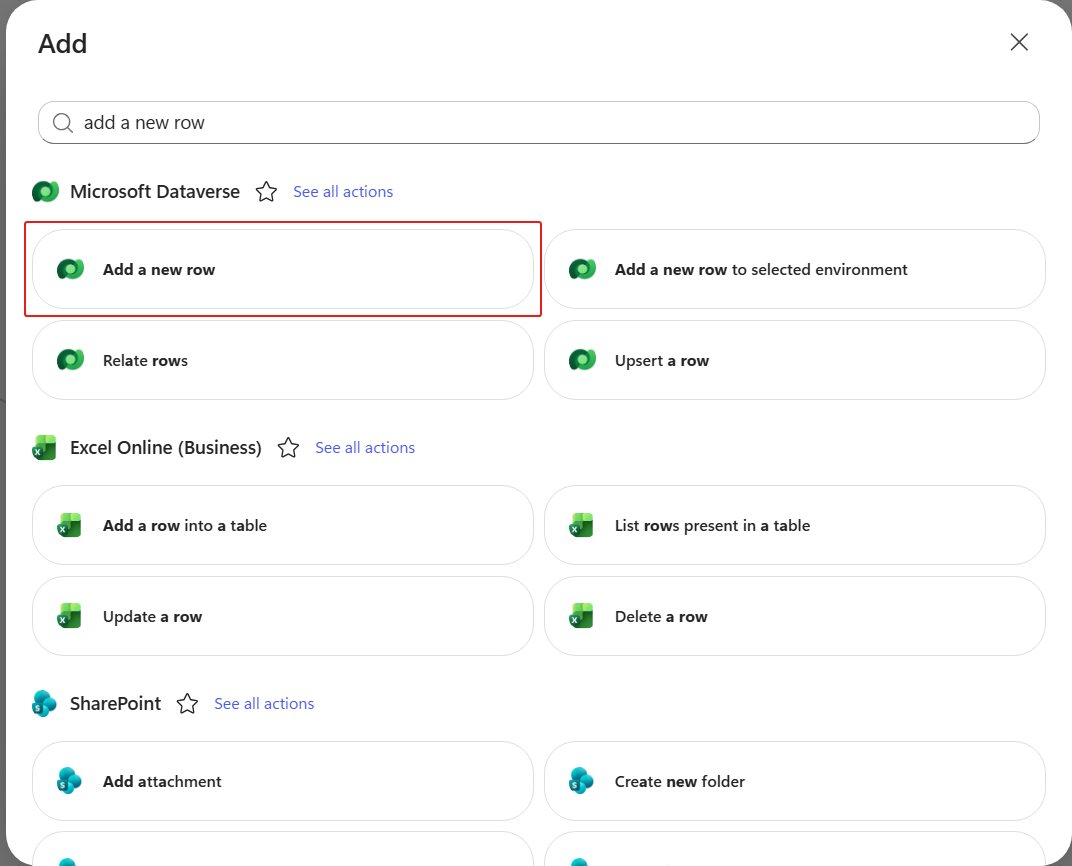Click the SharePoint connector header icon
The height and width of the screenshot is (866, 1072).
(x=44, y=704)
